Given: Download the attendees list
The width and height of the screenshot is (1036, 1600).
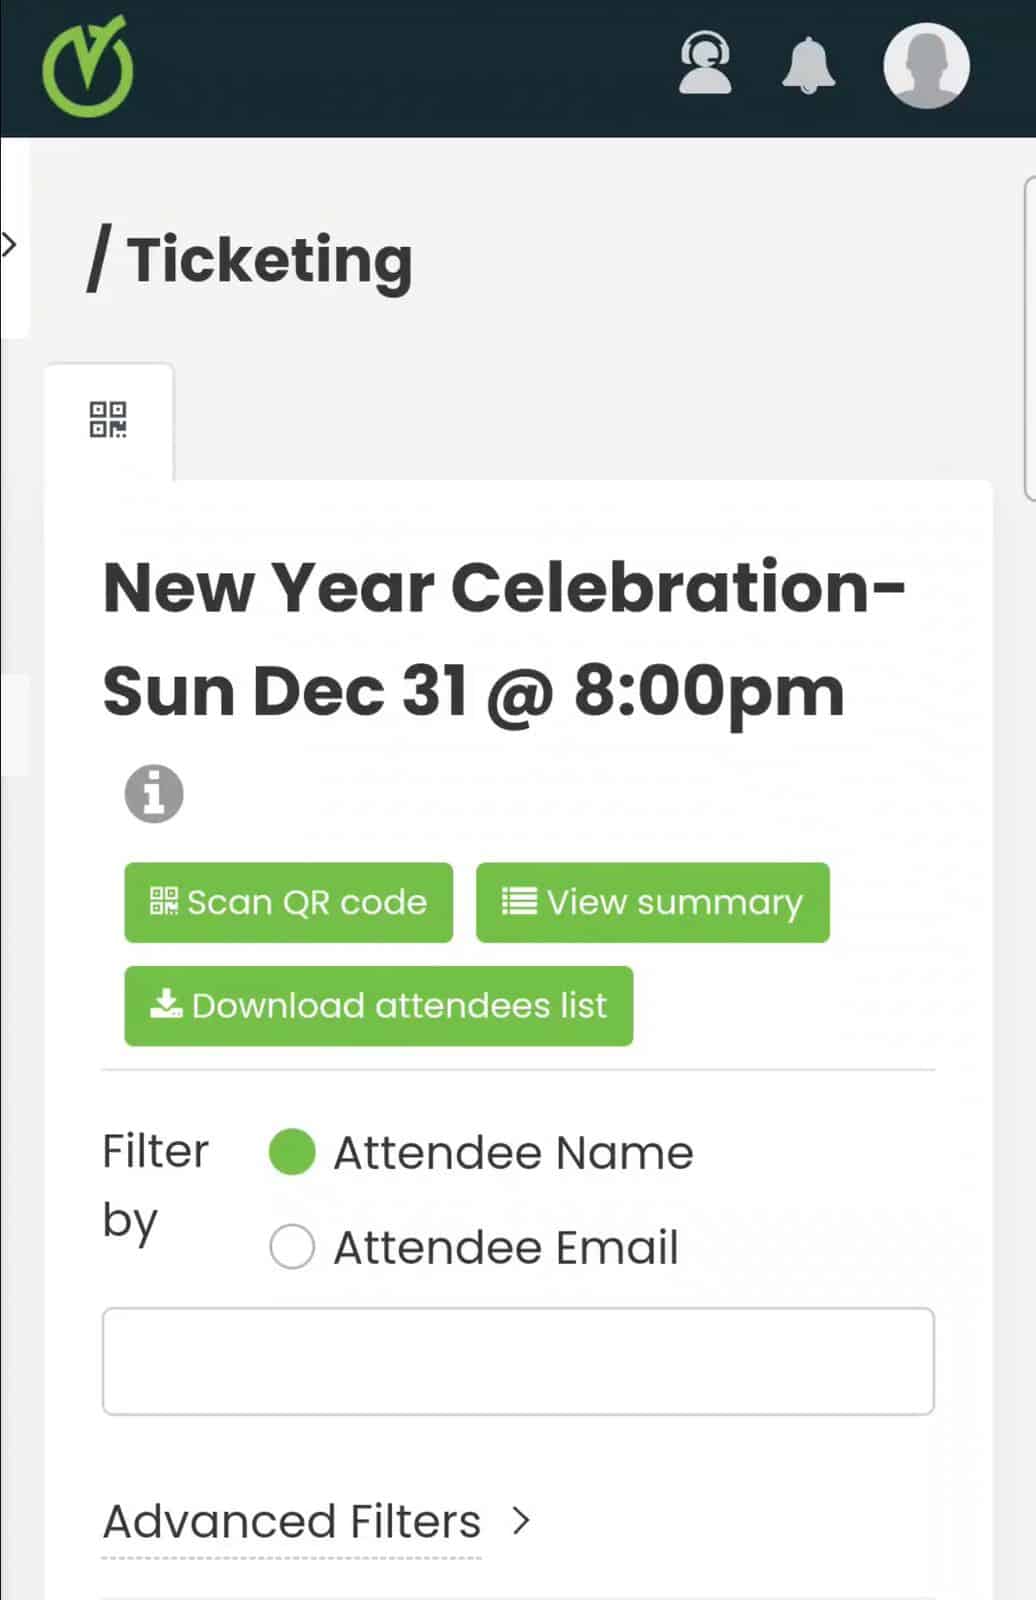Looking at the screenshot, I should pyautogui.click(x=378, y=1006).
